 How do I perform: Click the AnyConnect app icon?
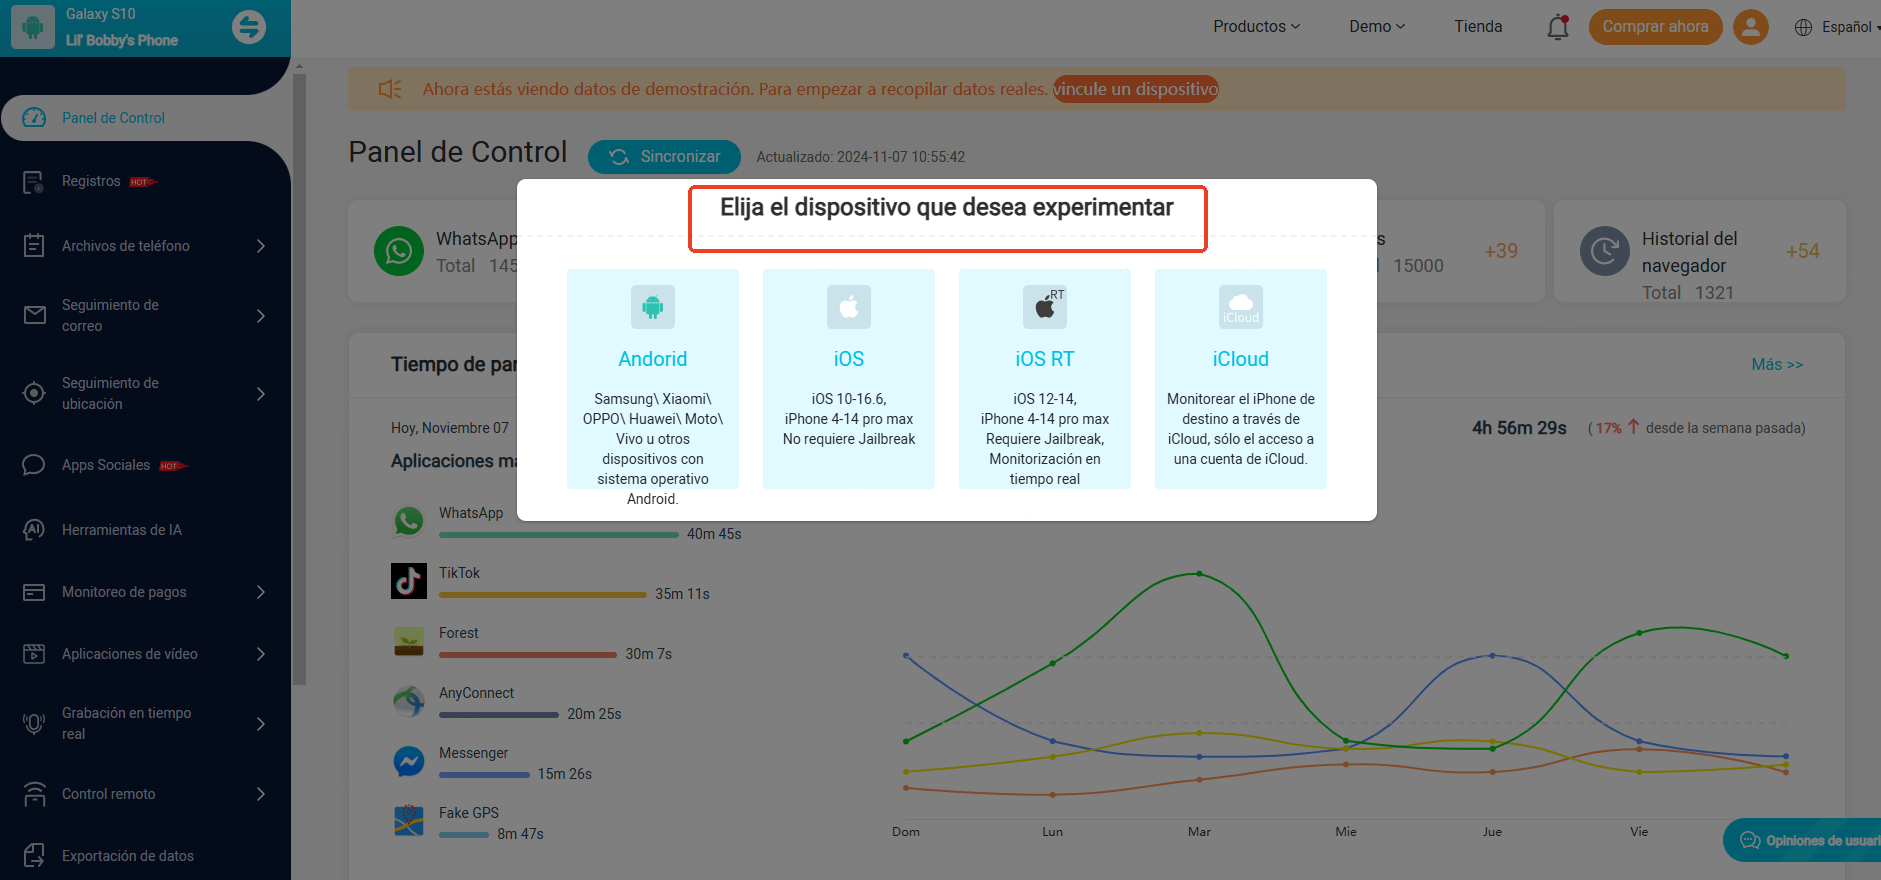click(x=409, y=702)
